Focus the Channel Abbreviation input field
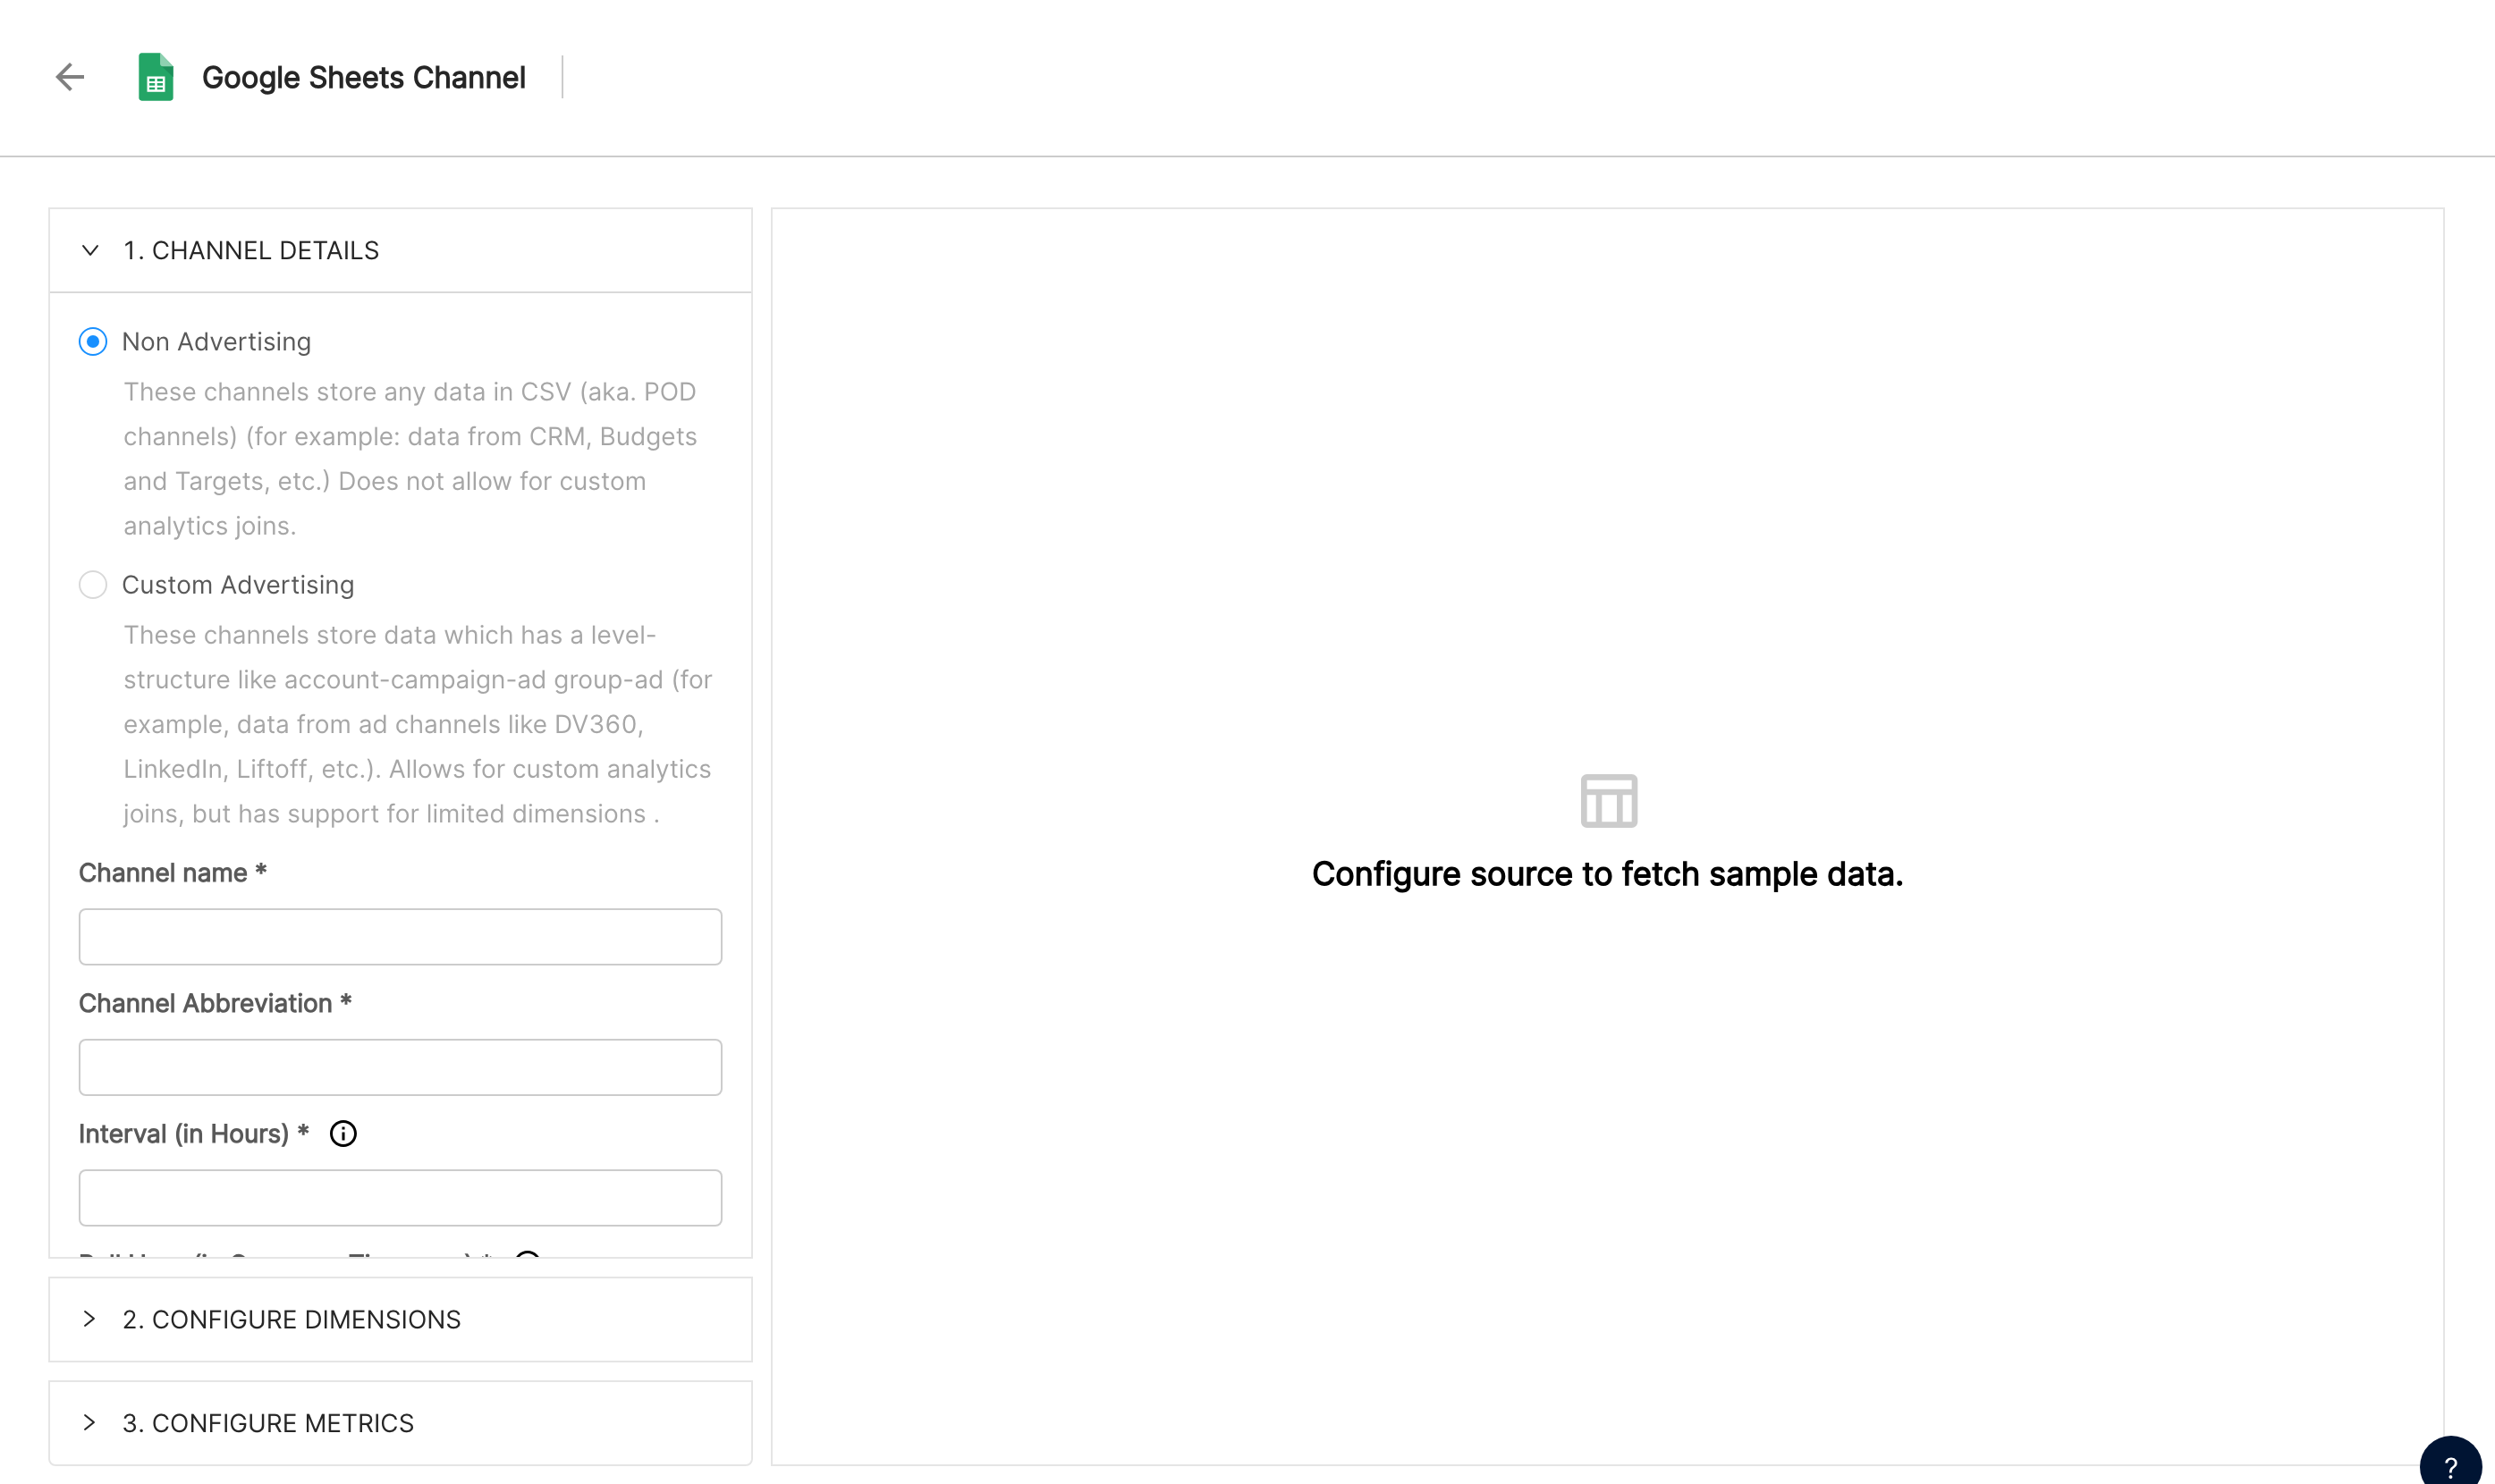The image size is (2495, 1484). pyautogui.click(x=400, y=1067)
